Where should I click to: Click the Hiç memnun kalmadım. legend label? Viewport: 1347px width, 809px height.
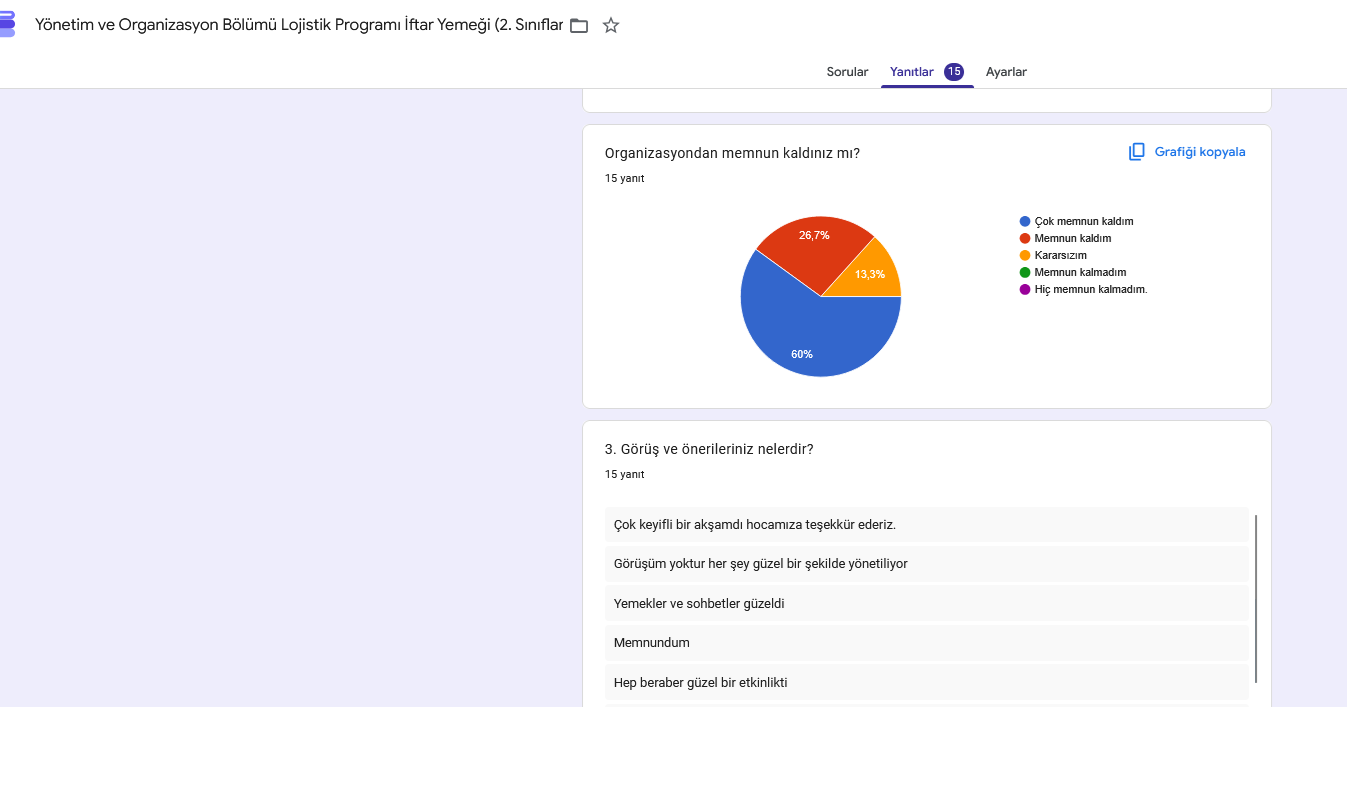coord(1091,289)
